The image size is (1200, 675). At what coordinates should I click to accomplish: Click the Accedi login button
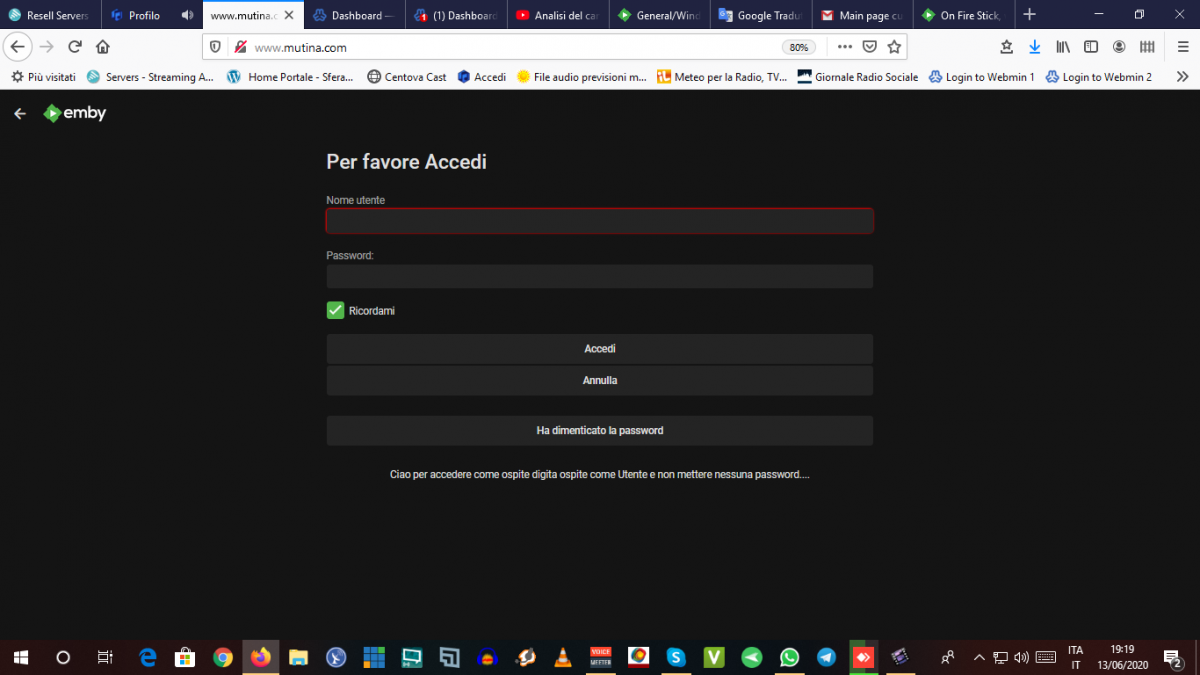point(600,349)
